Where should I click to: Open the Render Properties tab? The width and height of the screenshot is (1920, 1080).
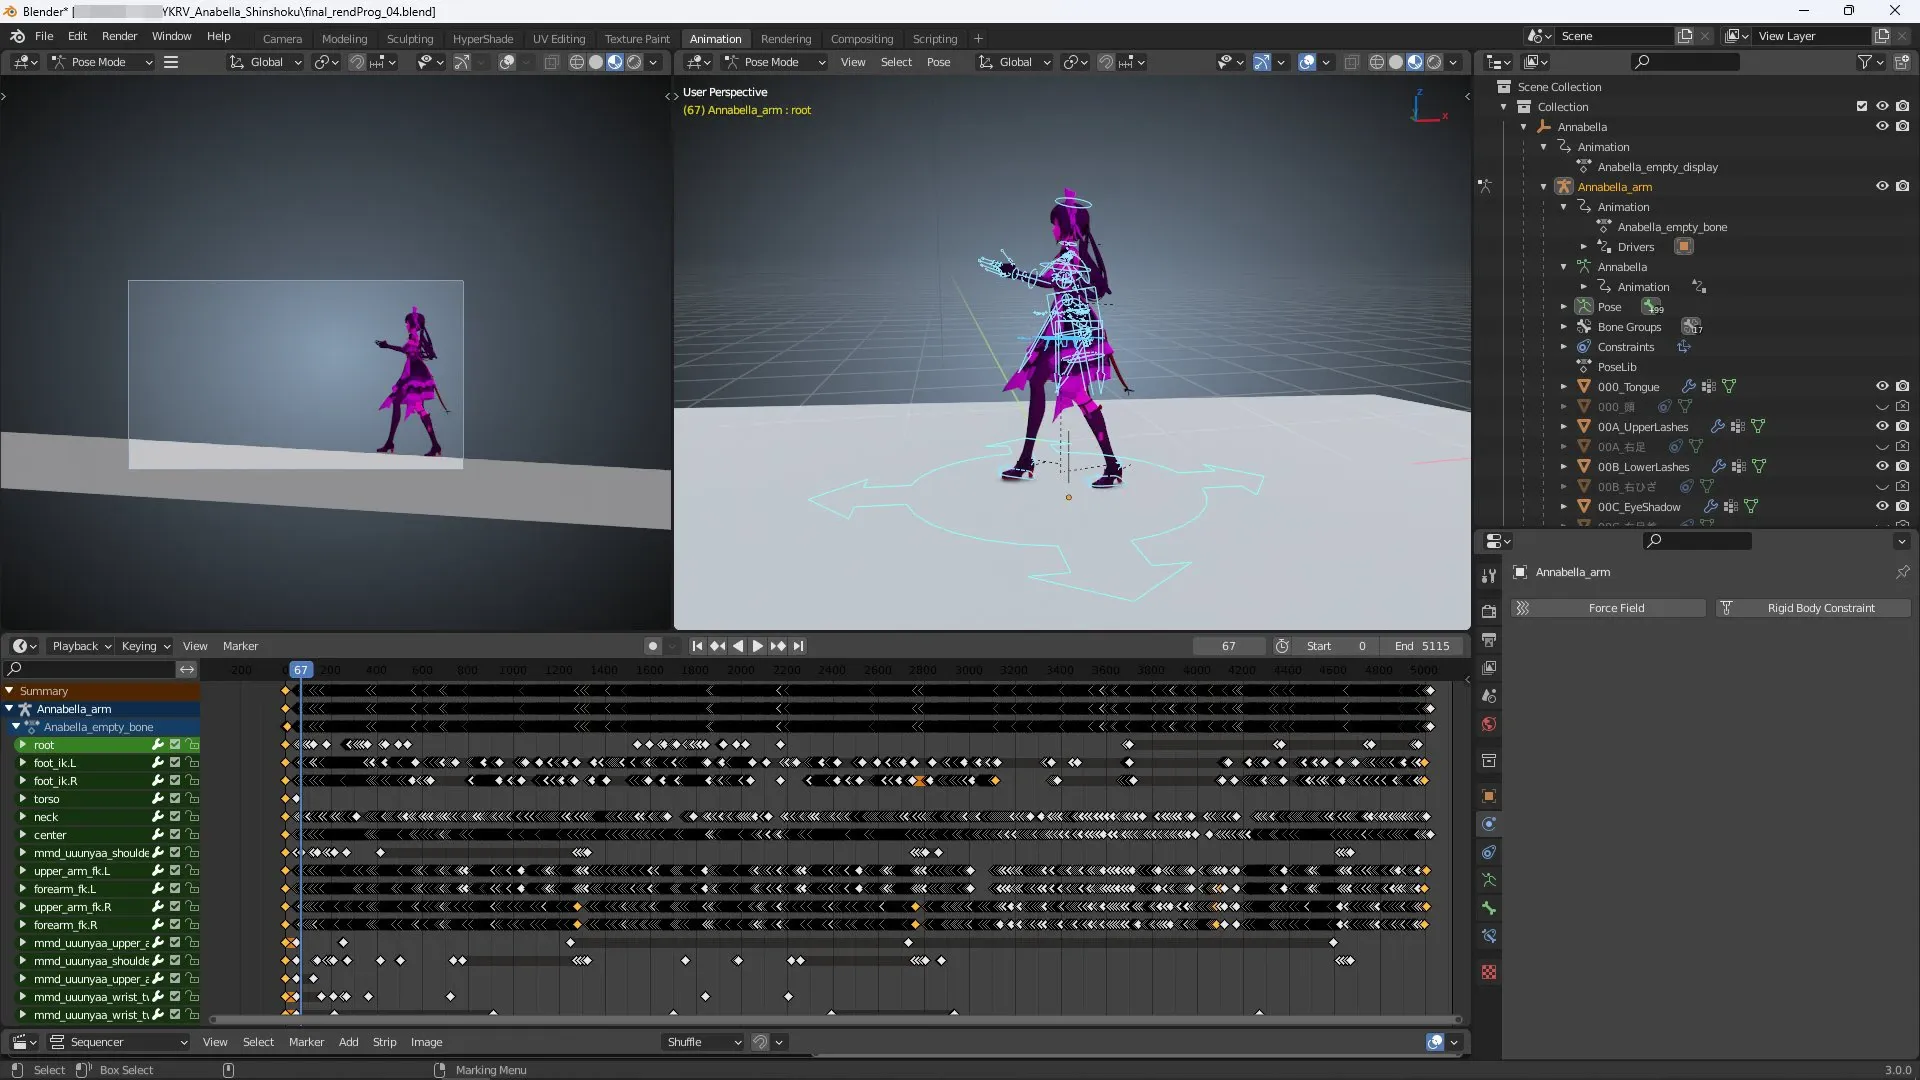coord(1489,613)
